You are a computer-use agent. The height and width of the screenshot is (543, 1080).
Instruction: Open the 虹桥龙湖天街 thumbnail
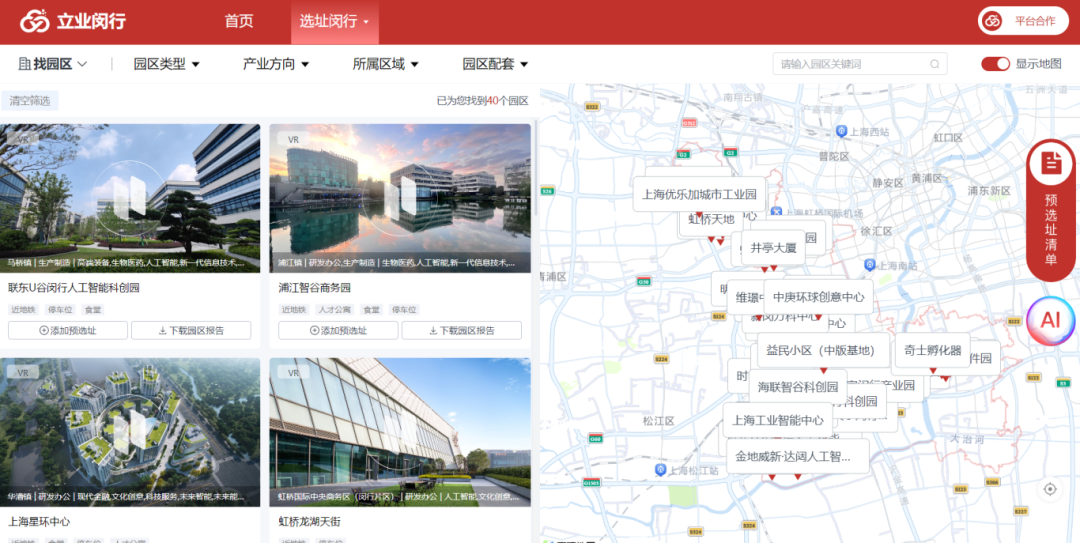(400, 432)
